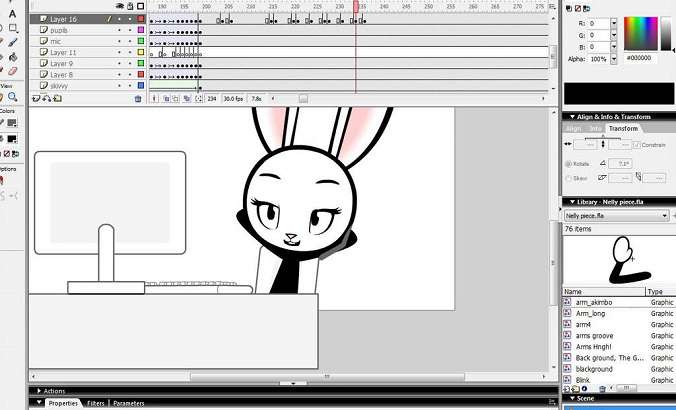Open the G value dropdown arrow

pos(614,35)
